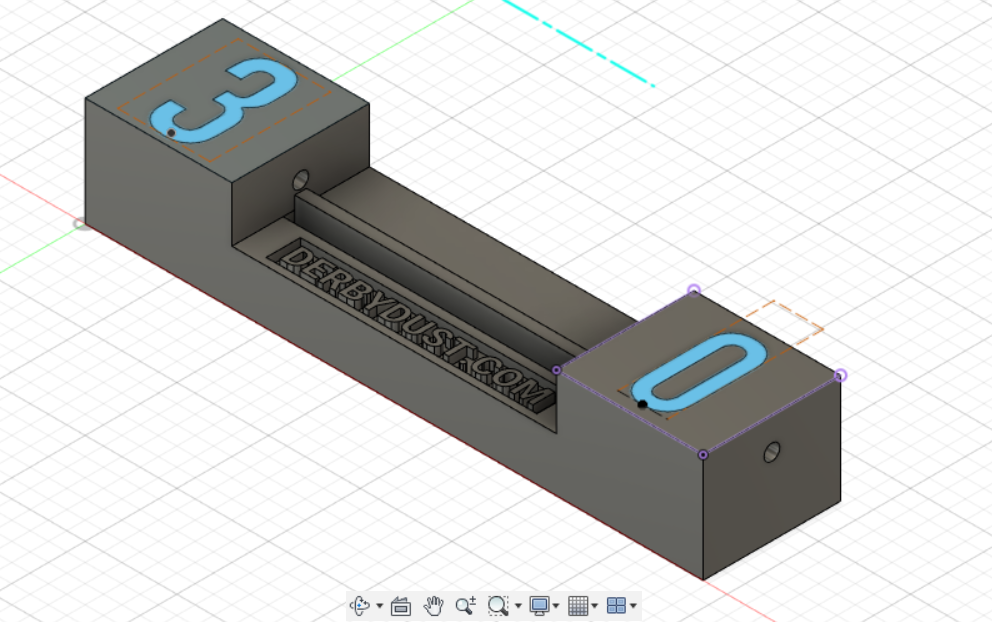Expand the Orbit type dropdown arrow
Image resolution: width=992 pixels, height=622 pixels.
tap(380, 606)
